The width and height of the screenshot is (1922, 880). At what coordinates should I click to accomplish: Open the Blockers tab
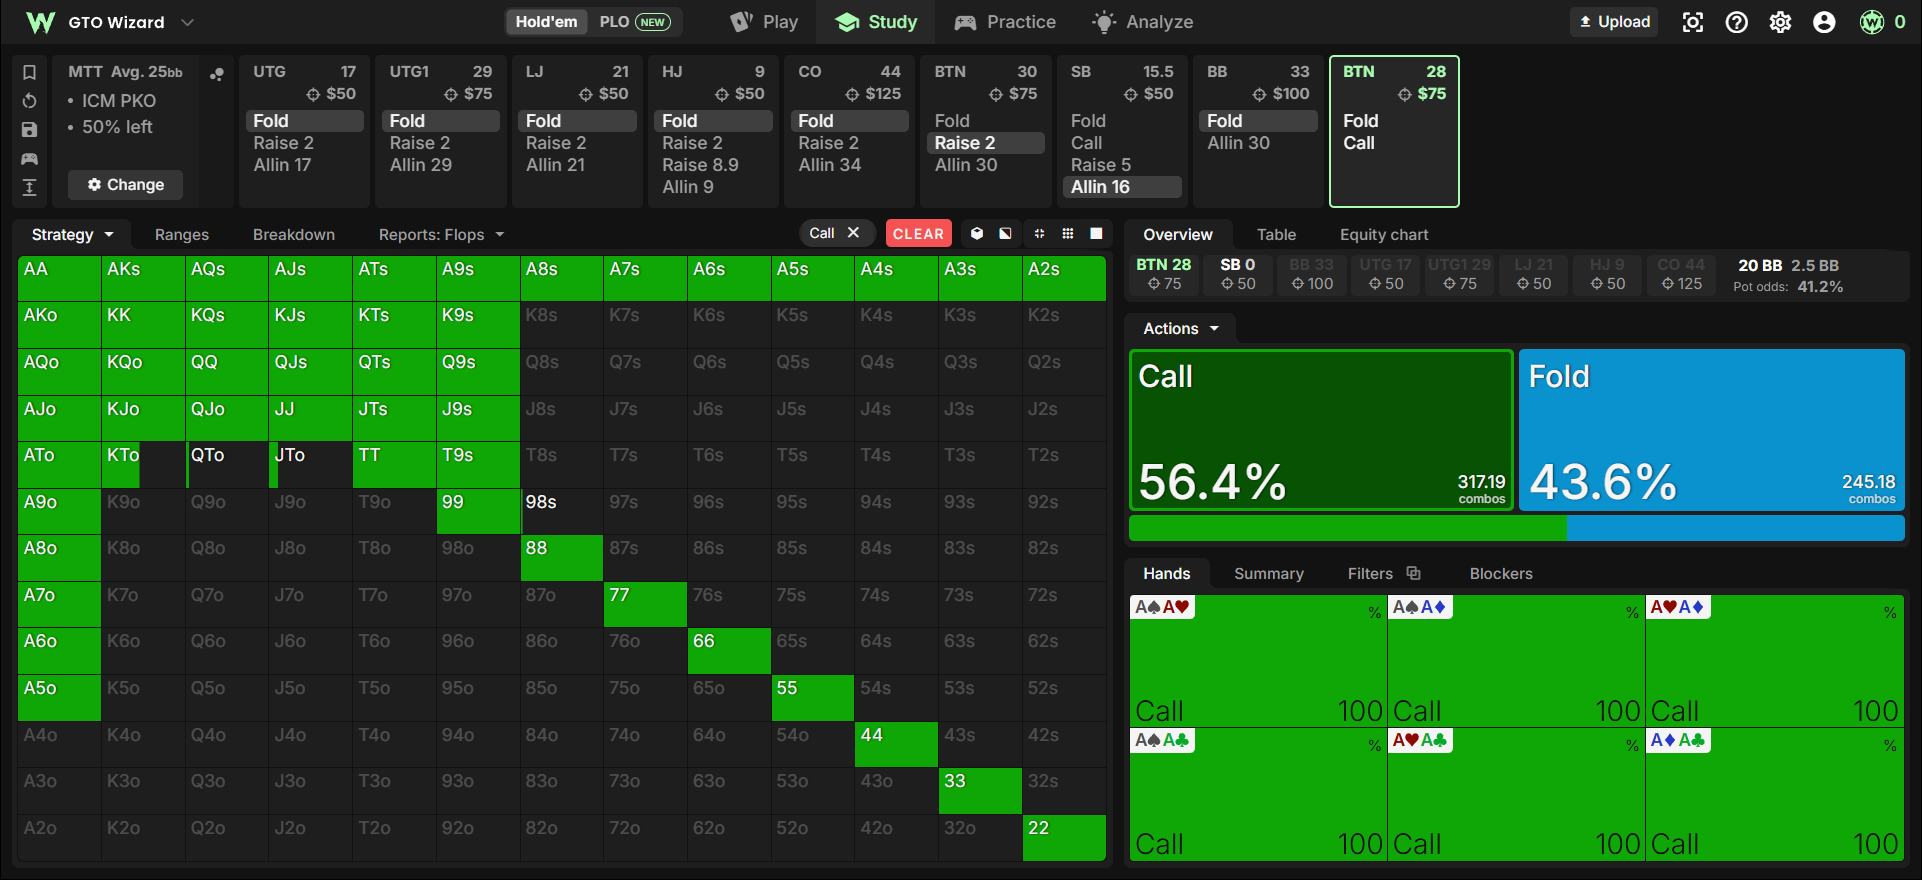1501,573
